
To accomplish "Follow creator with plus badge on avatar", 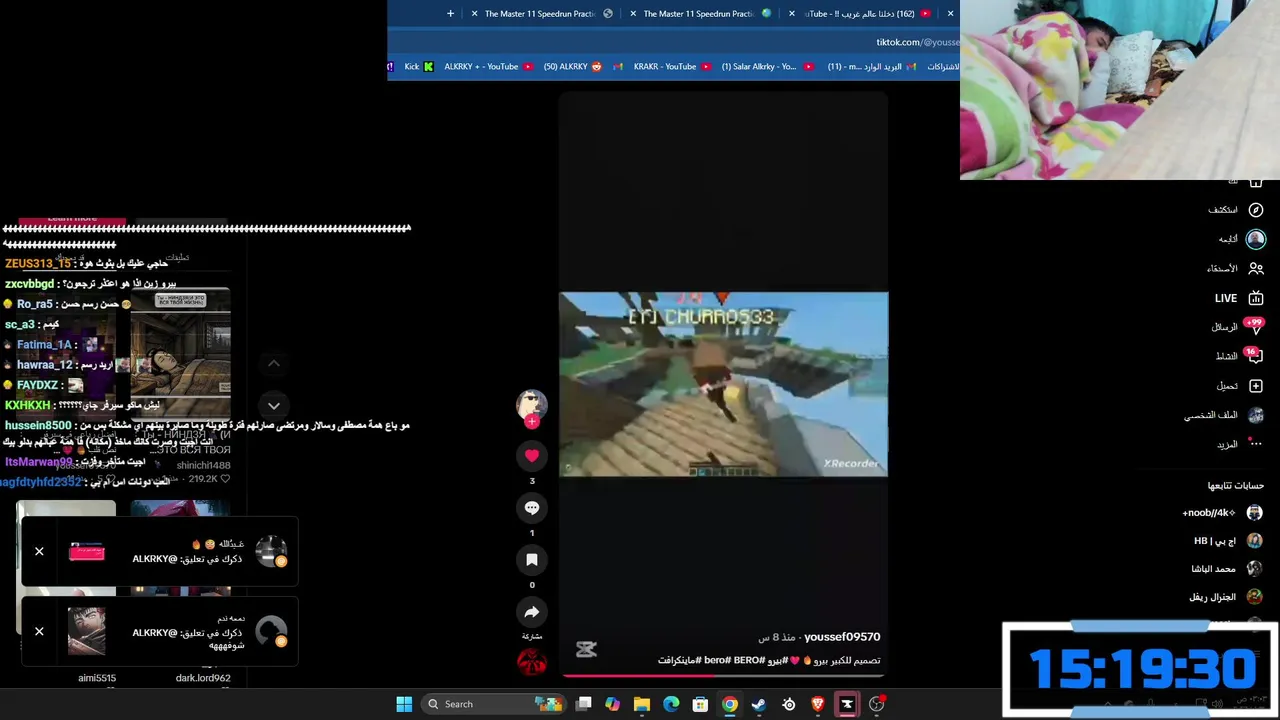I will pyautogui.click(x=532, y=422).
